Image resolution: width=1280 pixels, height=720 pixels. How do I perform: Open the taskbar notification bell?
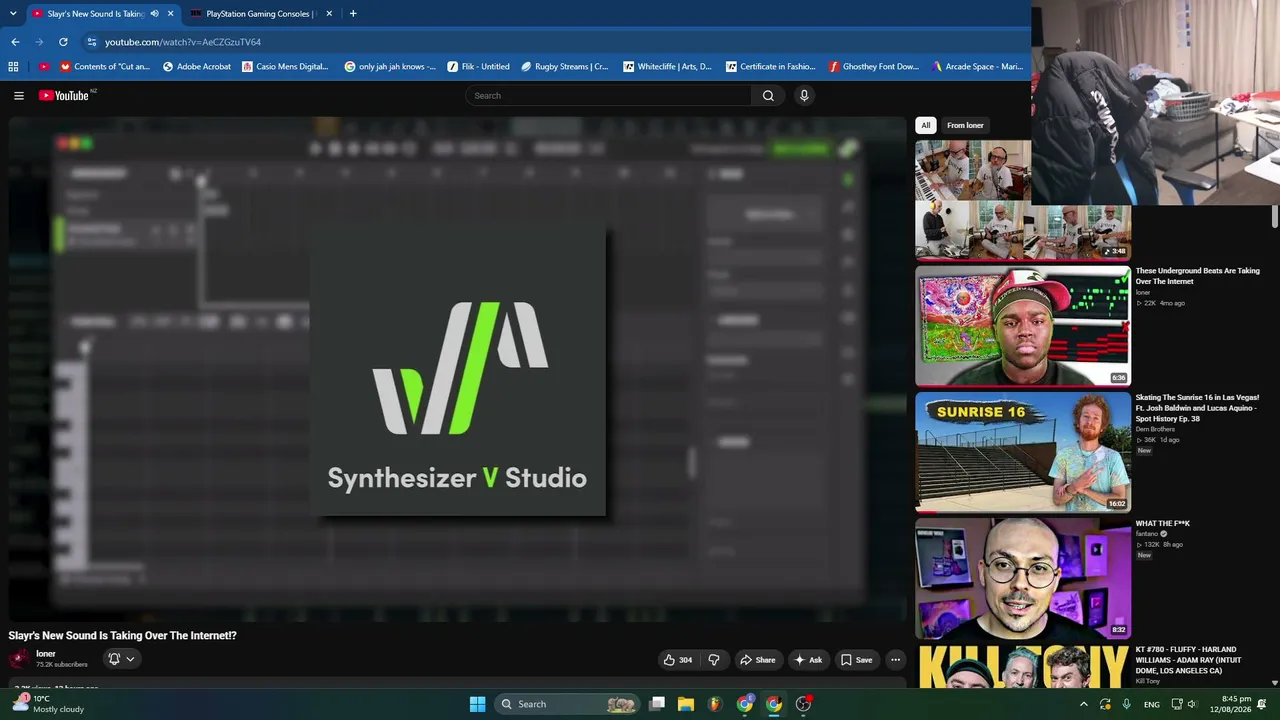[1261, 704]
